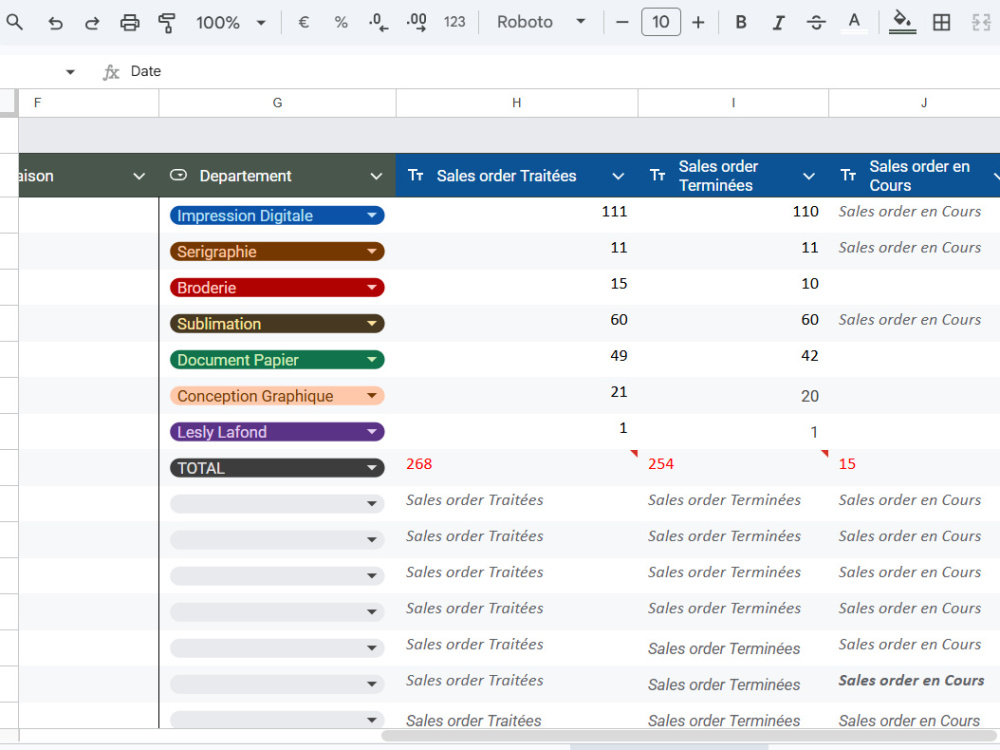Screen dimensions: 1000x750
Task: Click the merge cells icon
Action: point(980,22)
